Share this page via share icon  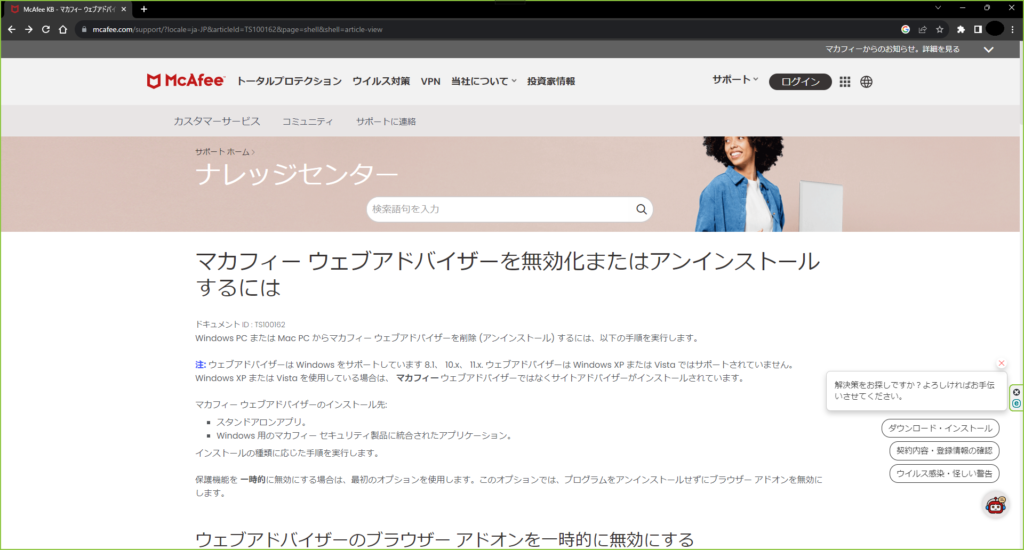click(922, 29)
